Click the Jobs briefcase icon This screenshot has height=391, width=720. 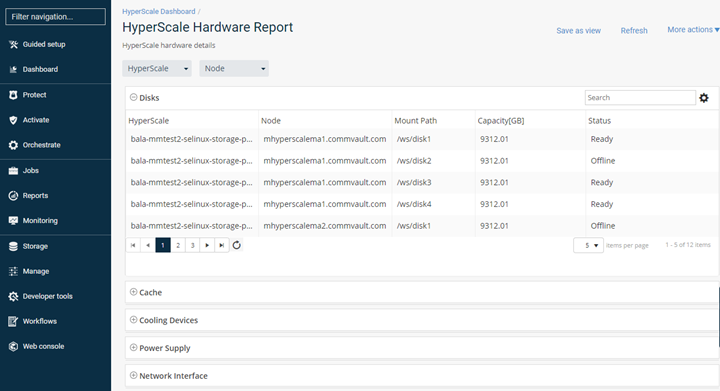pos(13,171)
